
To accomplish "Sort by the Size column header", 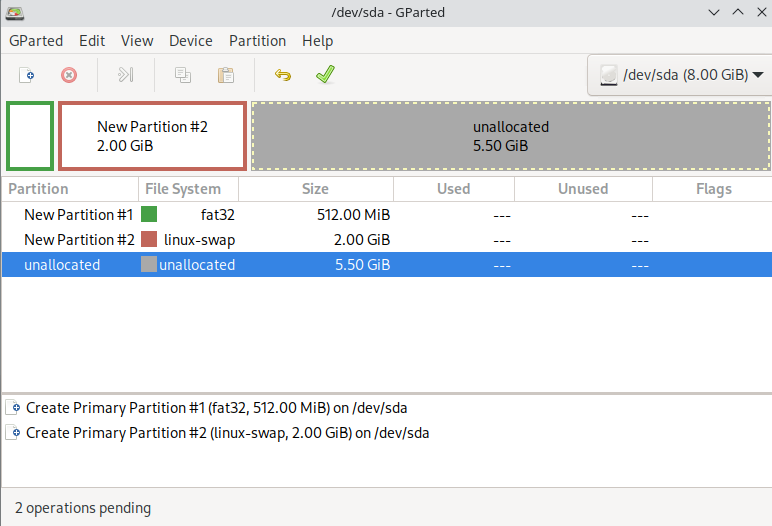I will pos(315,188).
